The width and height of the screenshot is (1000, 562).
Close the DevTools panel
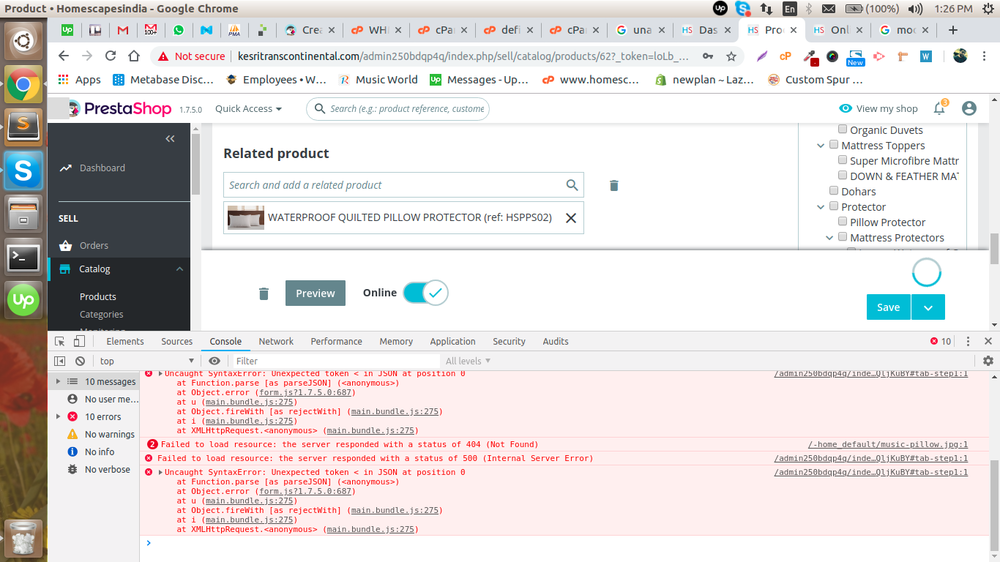[988, 341]
